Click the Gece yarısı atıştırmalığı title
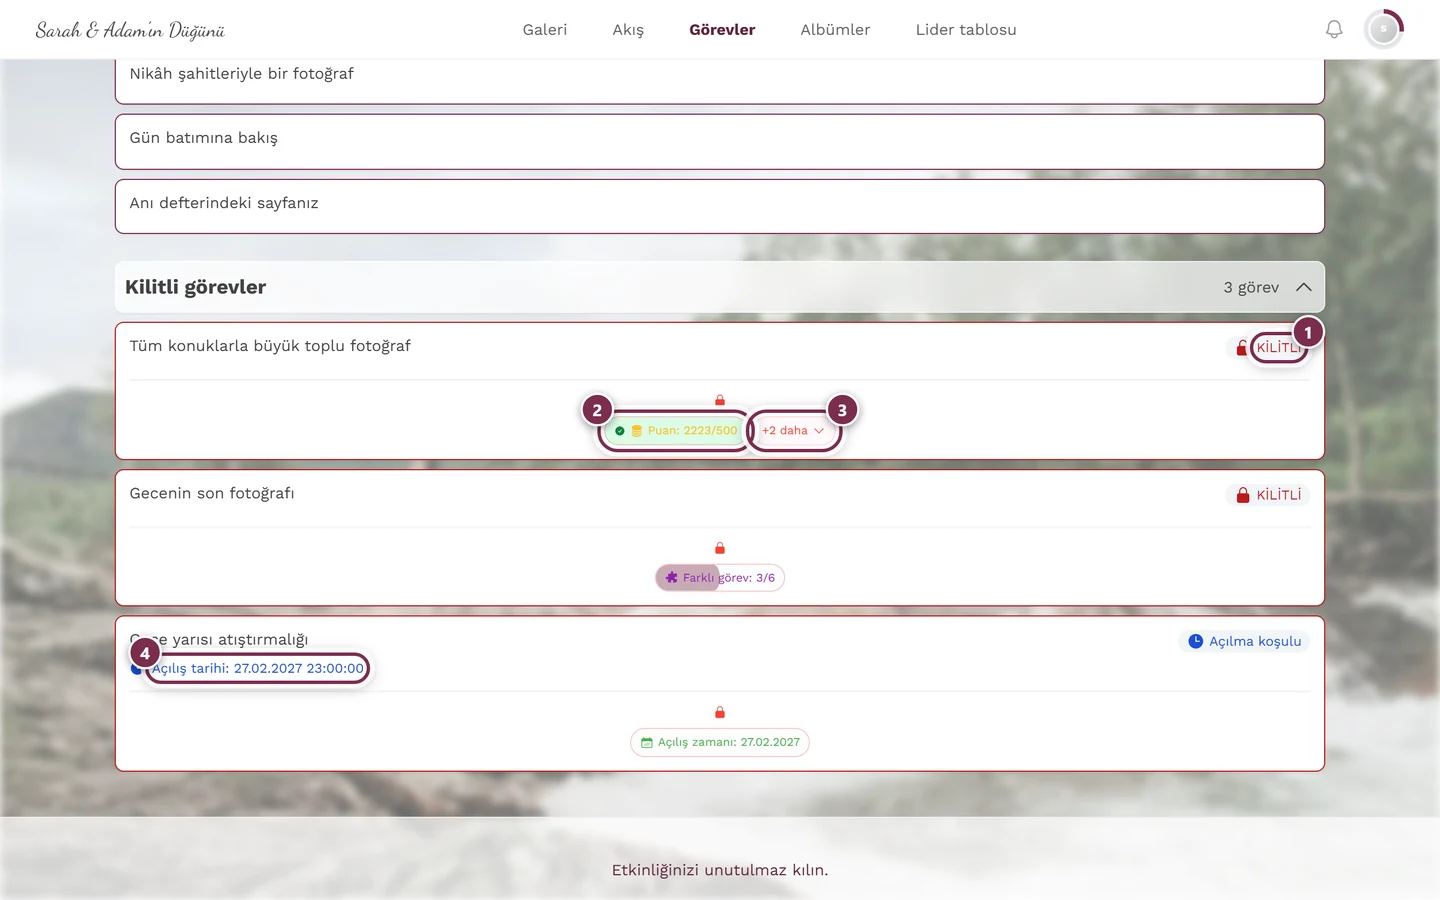This screenshot has height=900, width=1440. 219,639
